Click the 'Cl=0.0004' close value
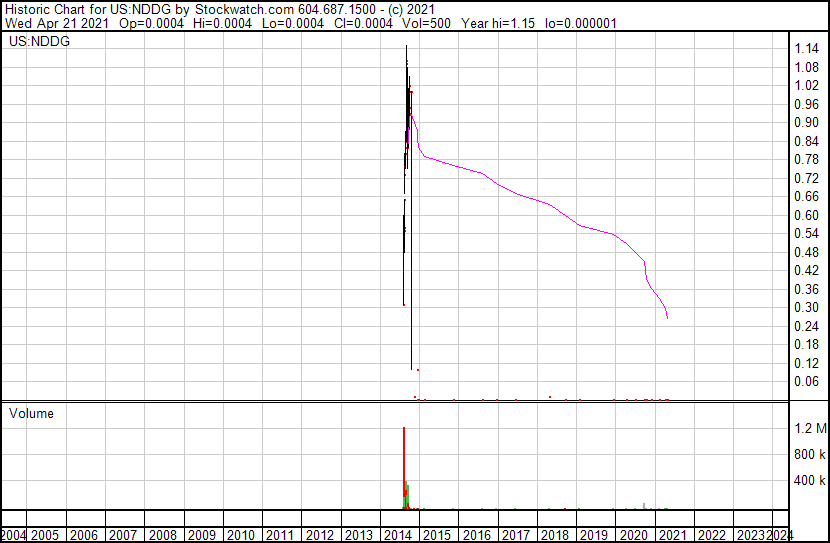 tap(363, 23)
